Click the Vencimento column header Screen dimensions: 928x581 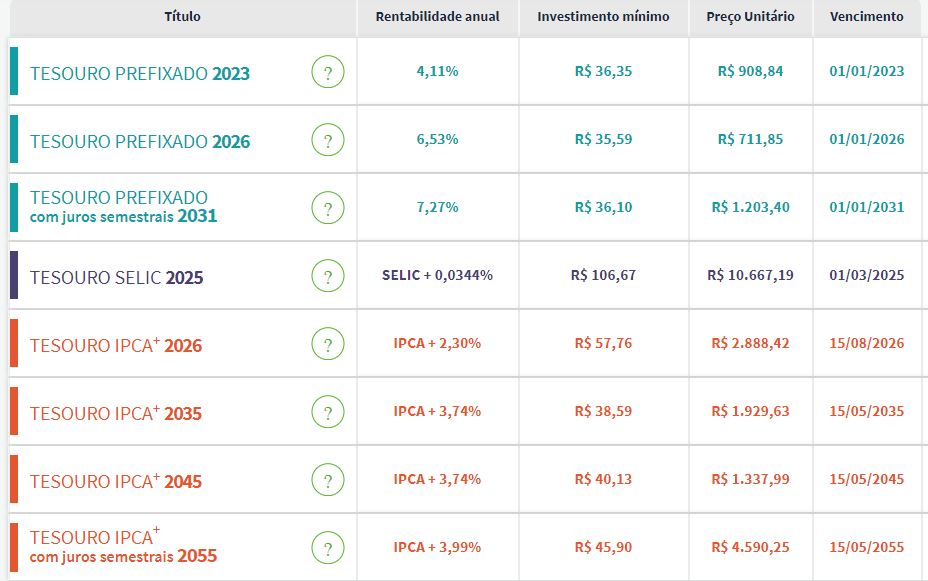866,17
